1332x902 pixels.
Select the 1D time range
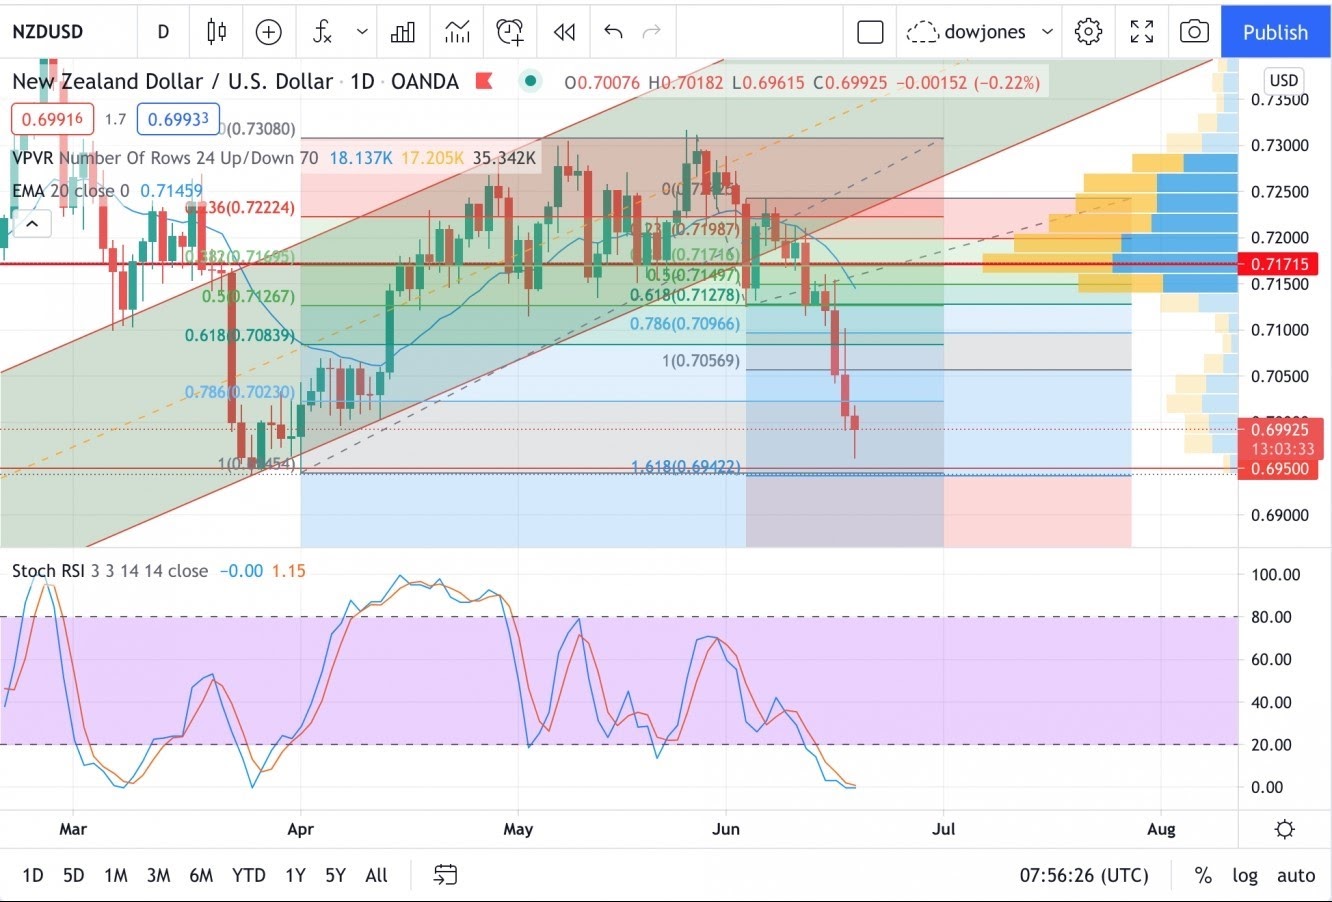pyautogui.click(x=33, y=875)
